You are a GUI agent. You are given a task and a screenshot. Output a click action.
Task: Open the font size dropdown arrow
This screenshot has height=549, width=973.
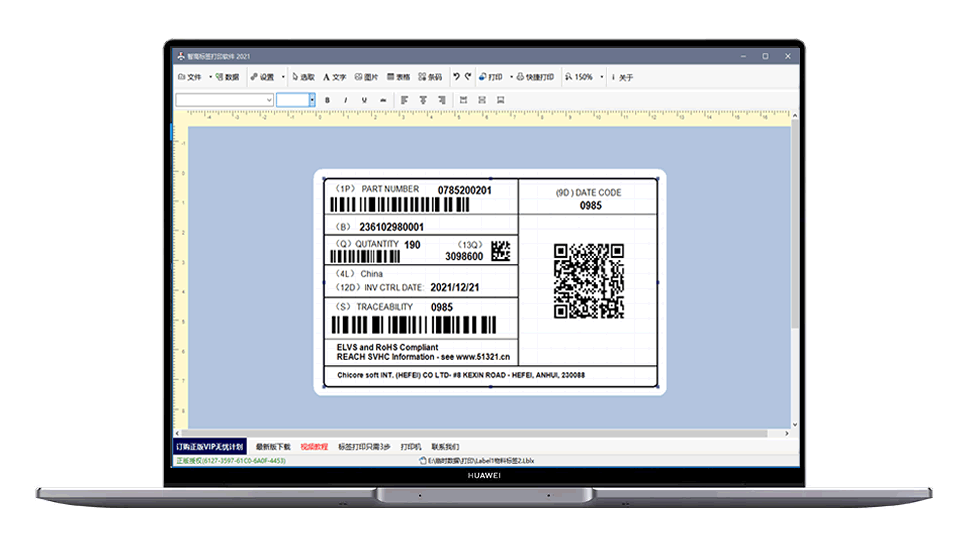312,100
